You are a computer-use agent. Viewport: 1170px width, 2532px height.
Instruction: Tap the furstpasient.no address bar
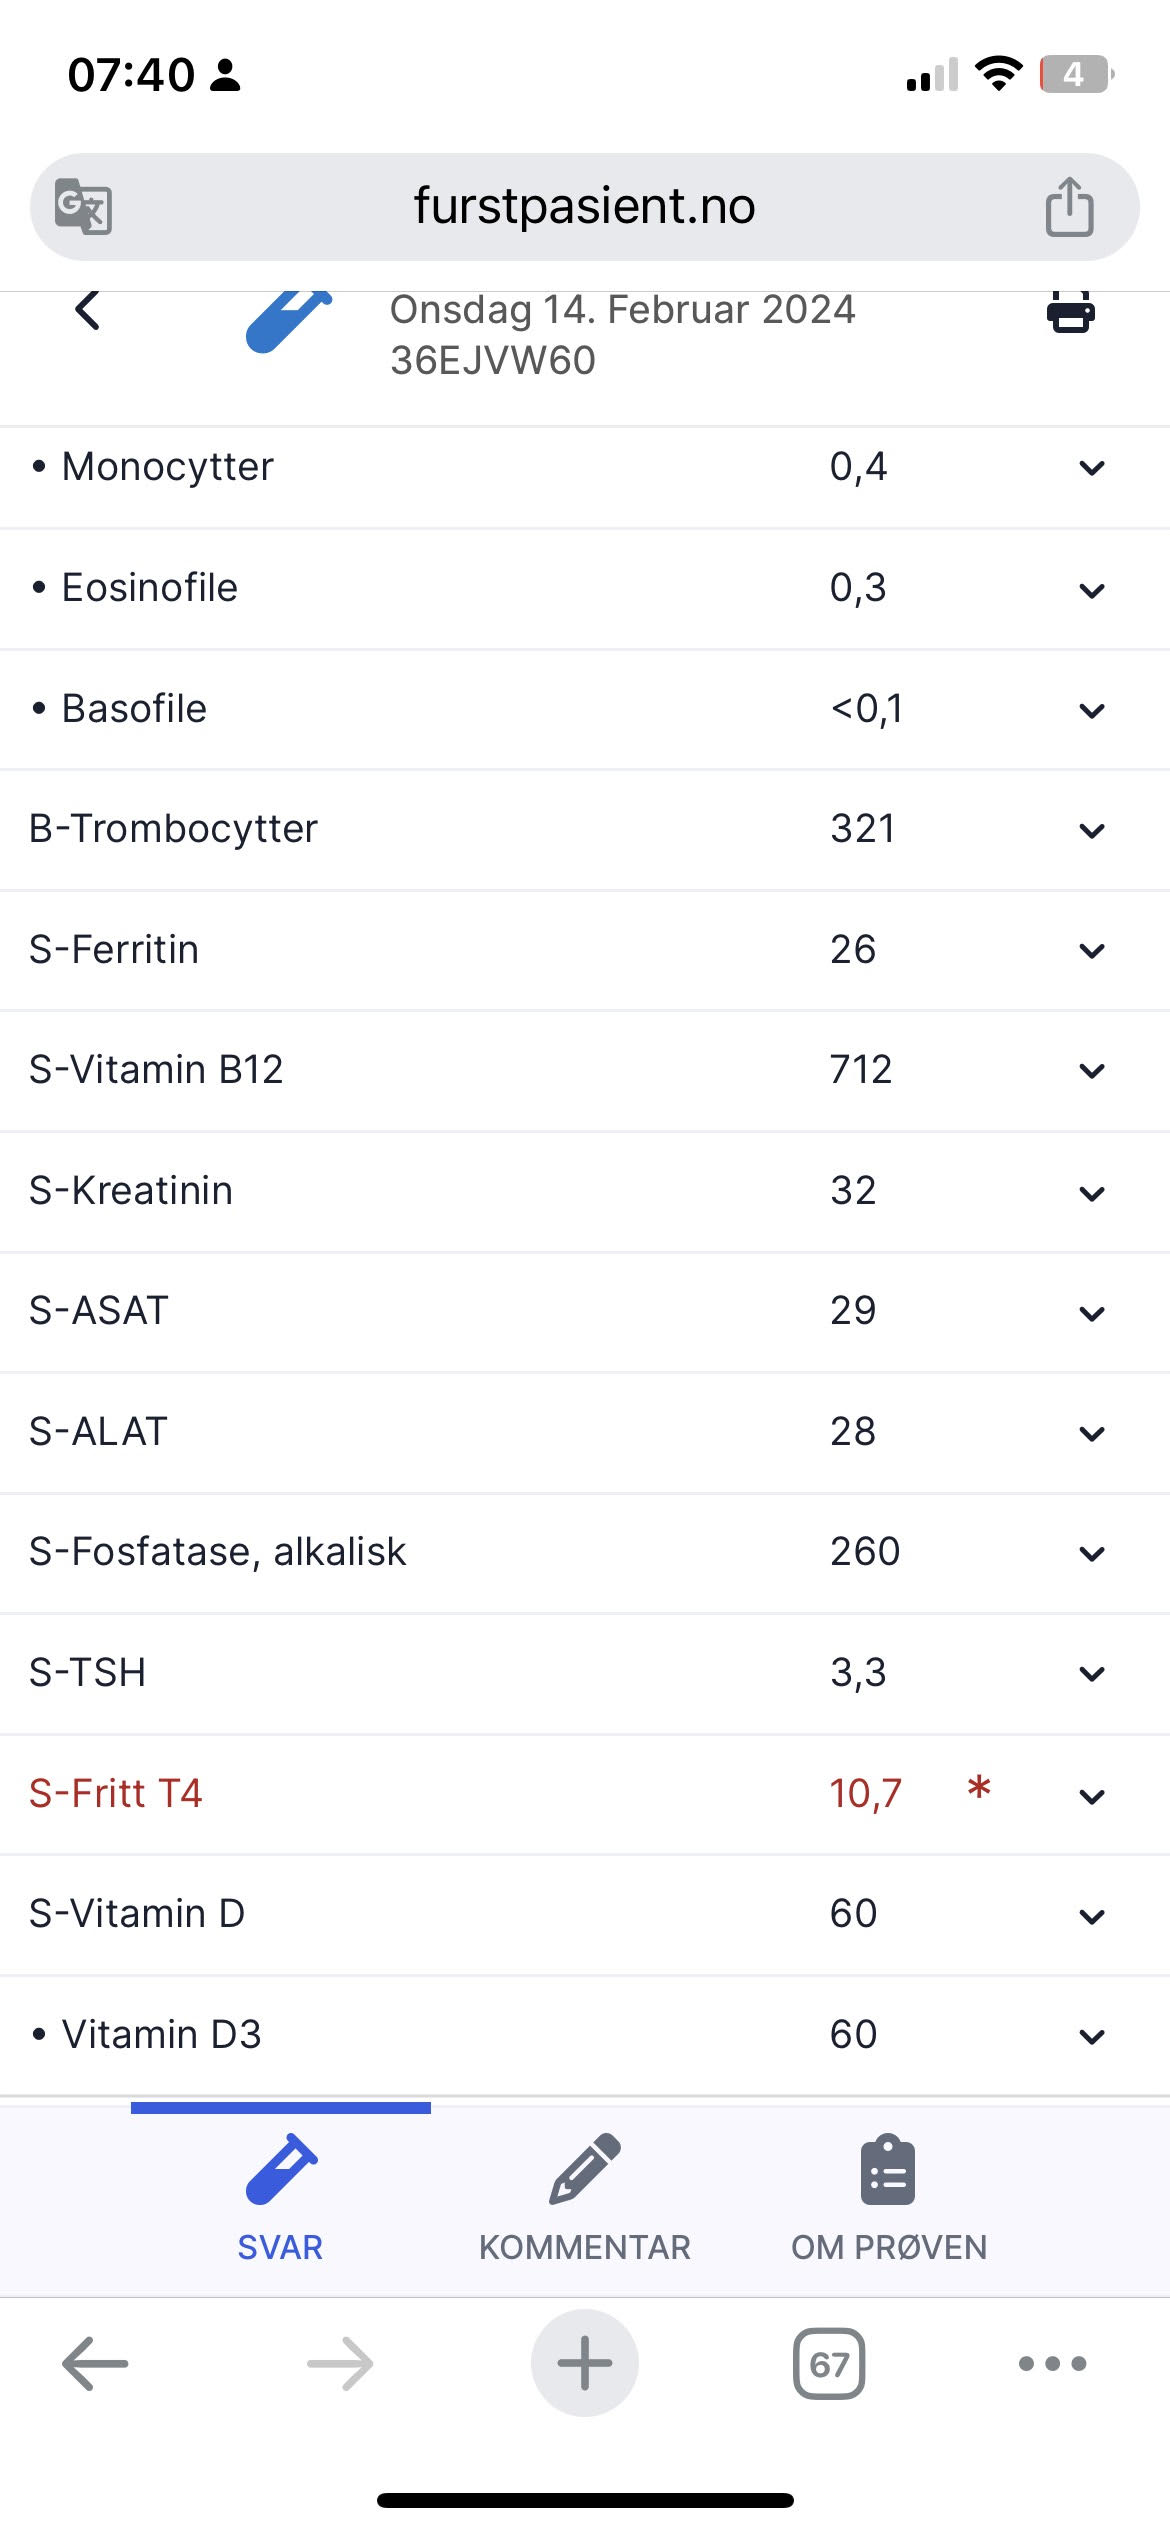pyautogui.click(x=584, y=206)
